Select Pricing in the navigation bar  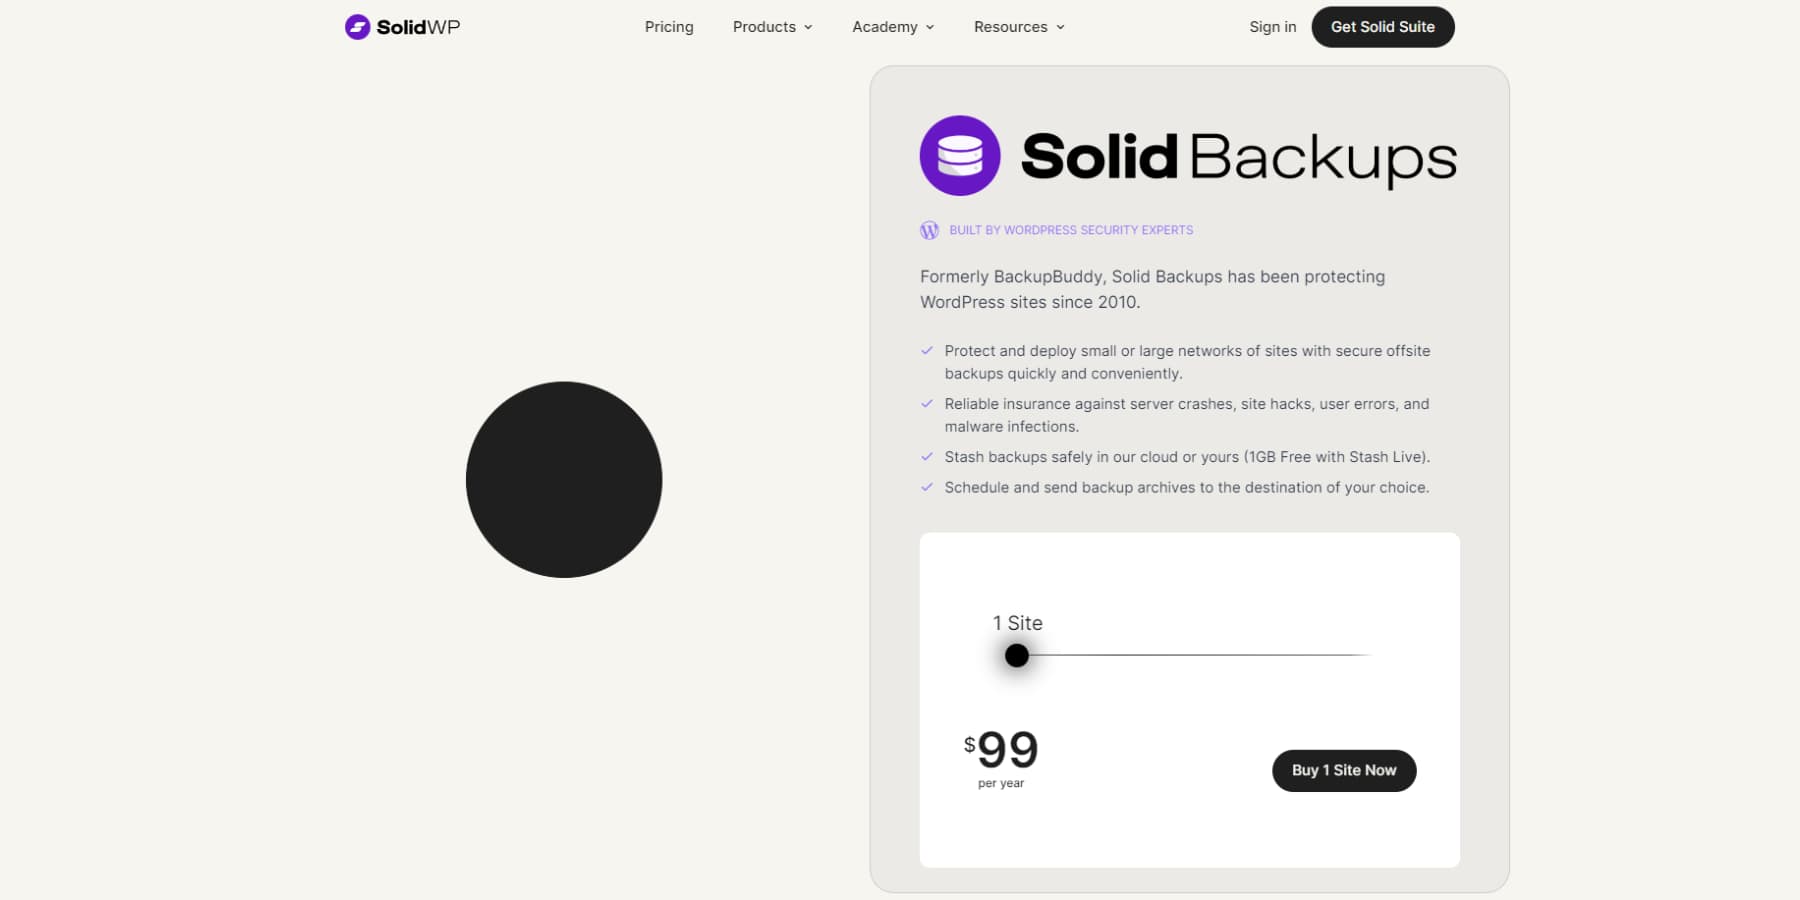[668, 27]
